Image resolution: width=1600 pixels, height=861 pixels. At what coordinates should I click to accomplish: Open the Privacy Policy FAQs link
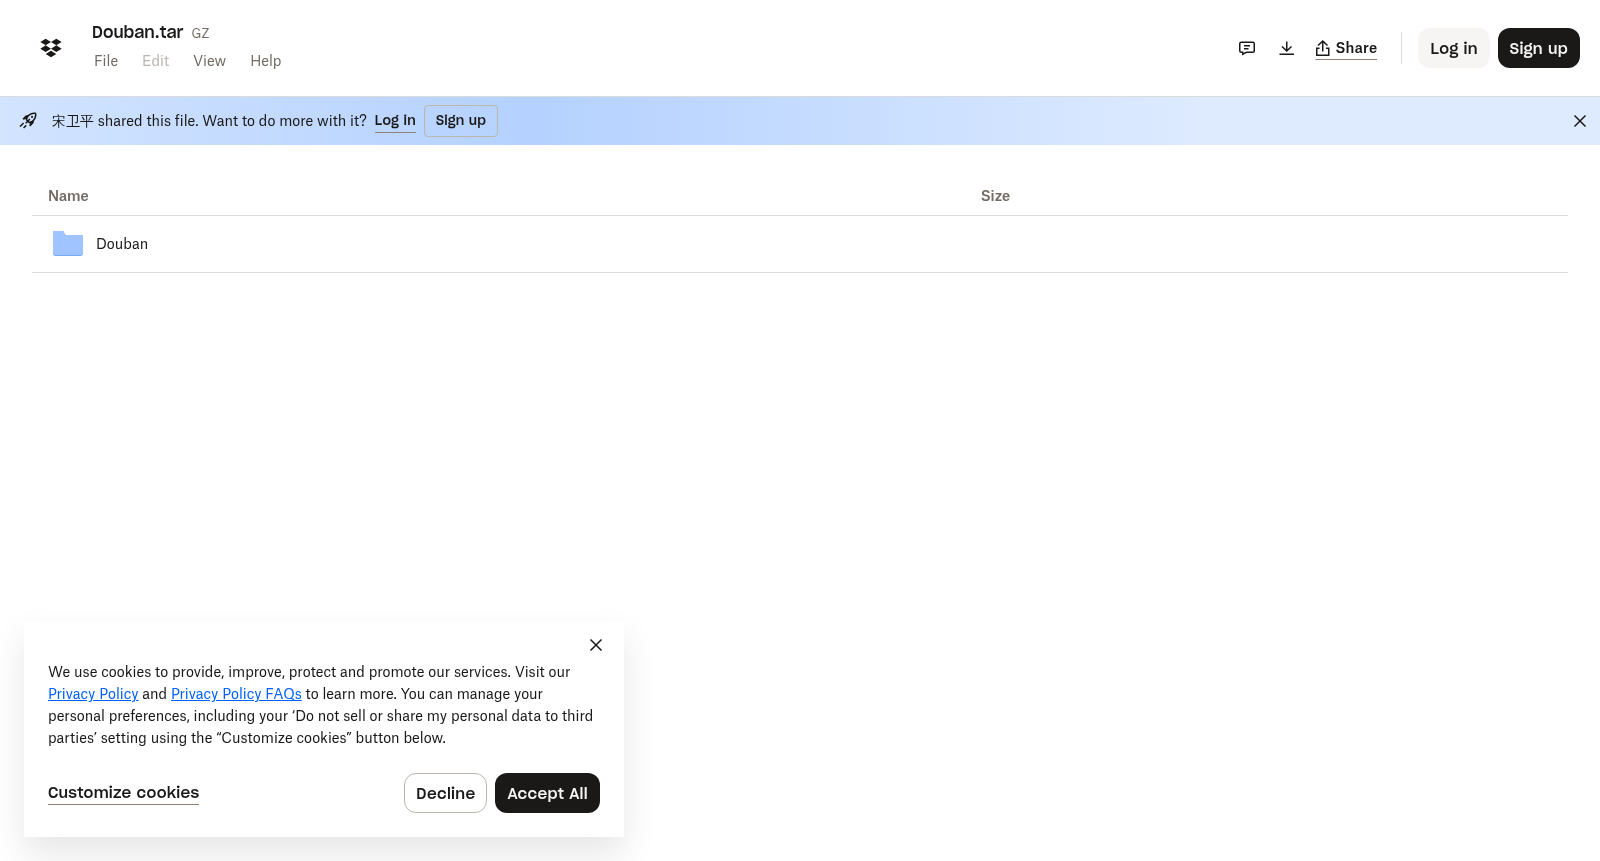click(236, 694)
